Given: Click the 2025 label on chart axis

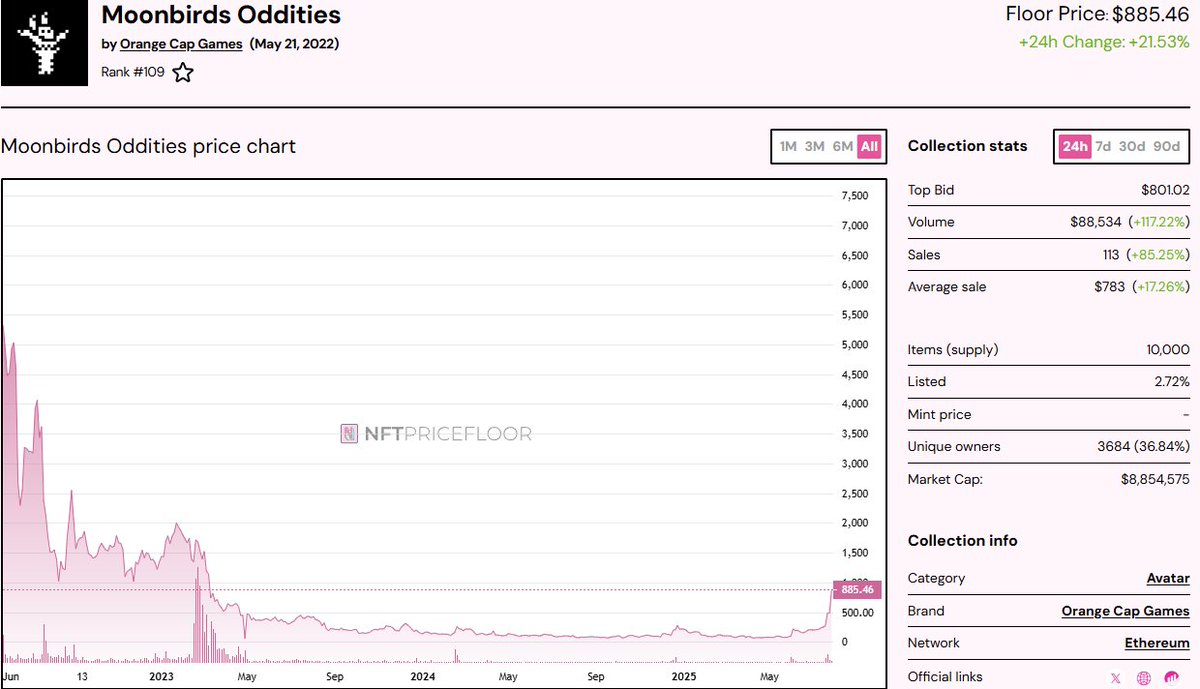Looking at the screenshot, I should [684, 677].
